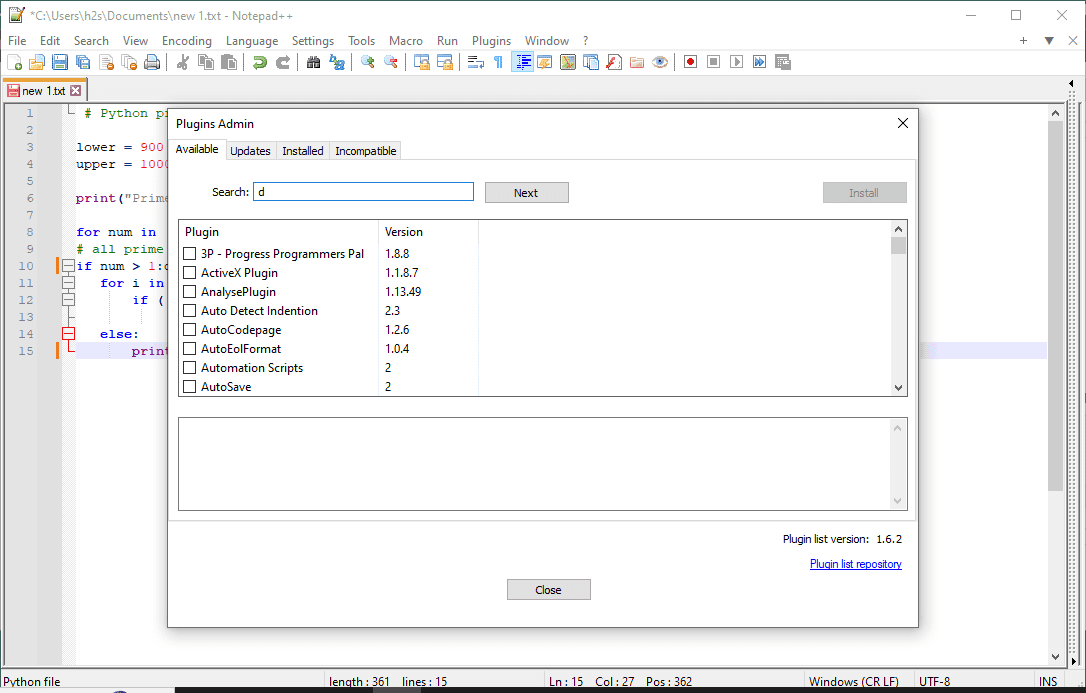Image resolution: width=1086 pixels, height=693 pixels.
Task: Click Run Macro Multiple Times icon
Action: (x=760, y=62)
